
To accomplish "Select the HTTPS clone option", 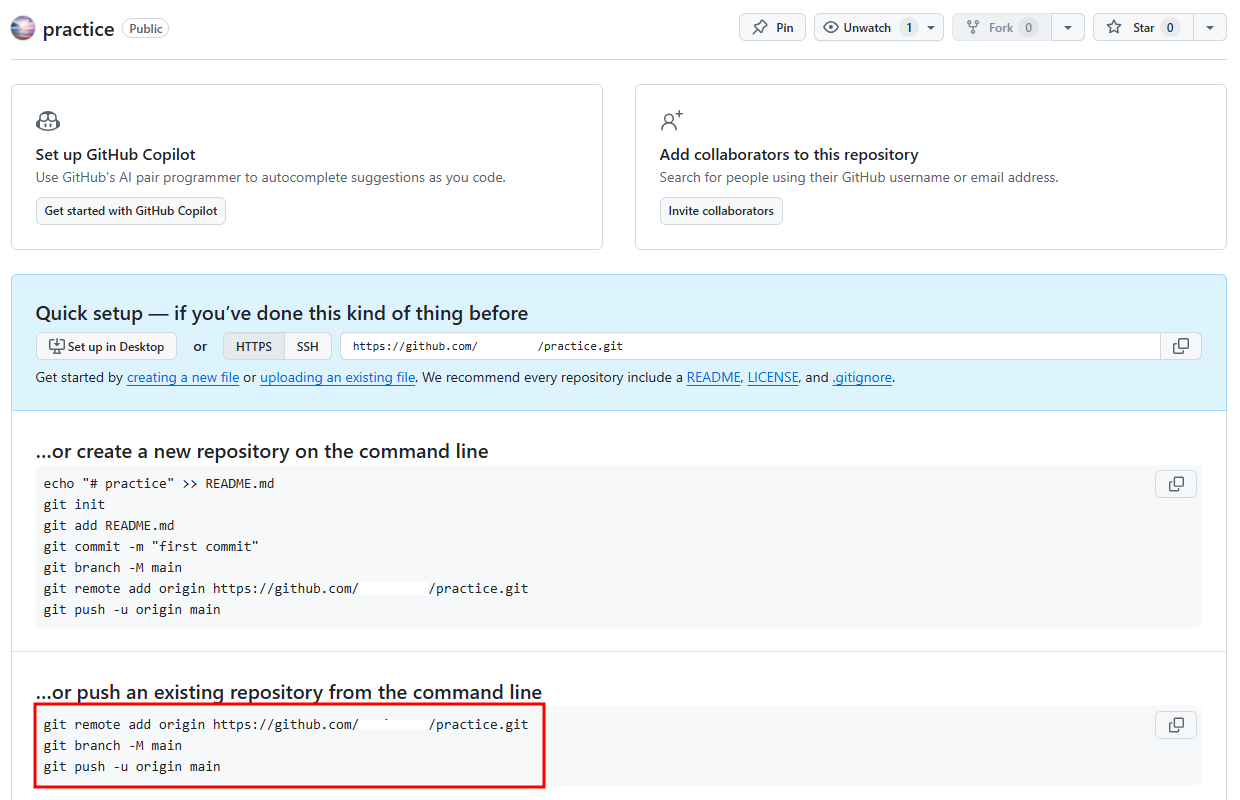I will click(x=254, y=346).
